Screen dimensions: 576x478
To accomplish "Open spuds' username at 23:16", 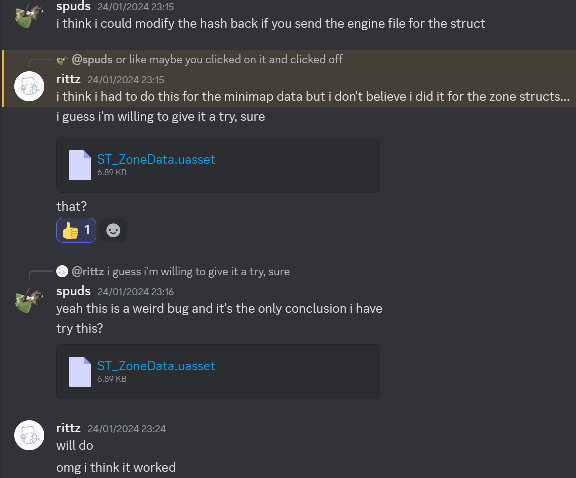I will click(73, 291).
